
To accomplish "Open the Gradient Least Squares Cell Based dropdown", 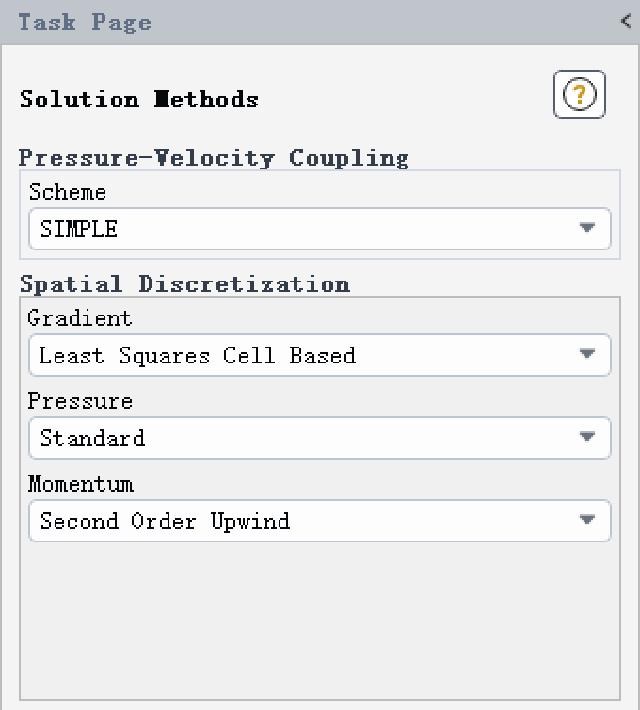I will (x=320, y=355).
